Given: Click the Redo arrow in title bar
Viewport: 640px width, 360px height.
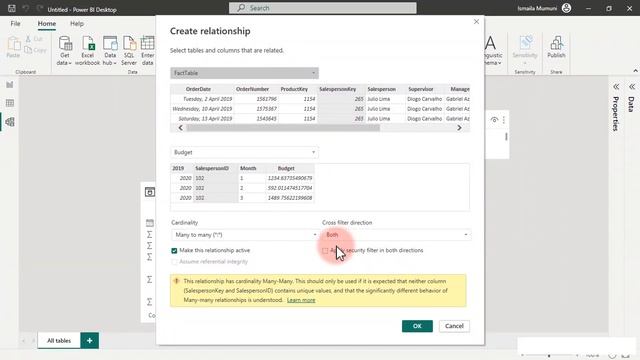Looking at the screenshot, I should [40, 8].
